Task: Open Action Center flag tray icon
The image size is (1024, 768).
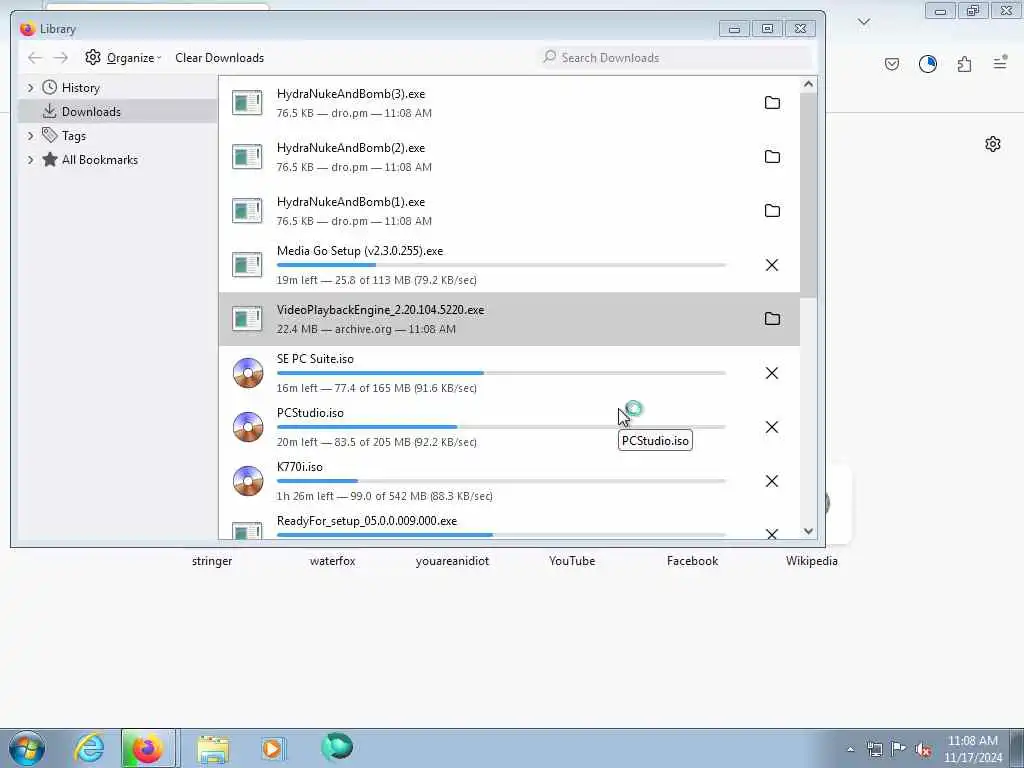Action: (x=899, y=749)
